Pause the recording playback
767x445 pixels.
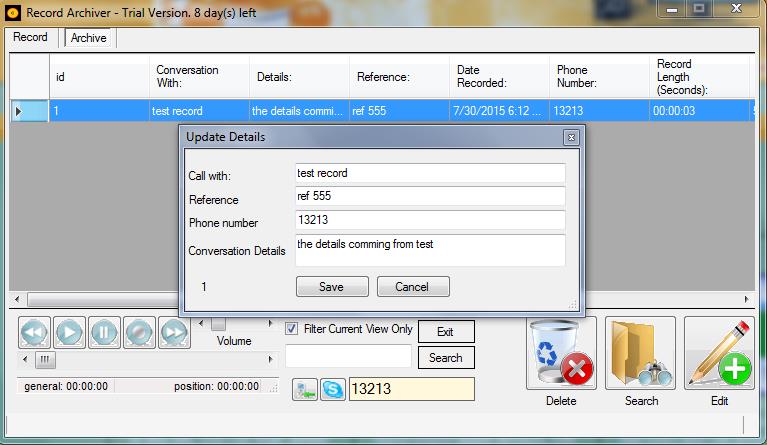click(x=104, y=332)
